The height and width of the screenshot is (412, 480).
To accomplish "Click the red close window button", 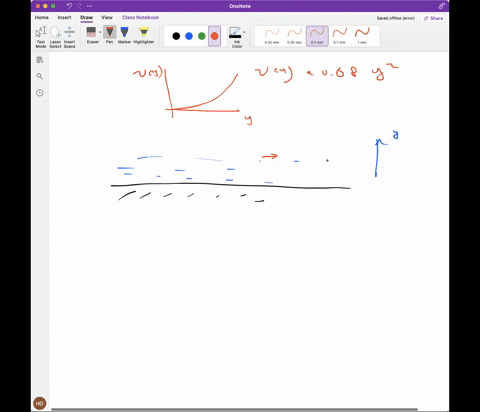I will point(37,6).
